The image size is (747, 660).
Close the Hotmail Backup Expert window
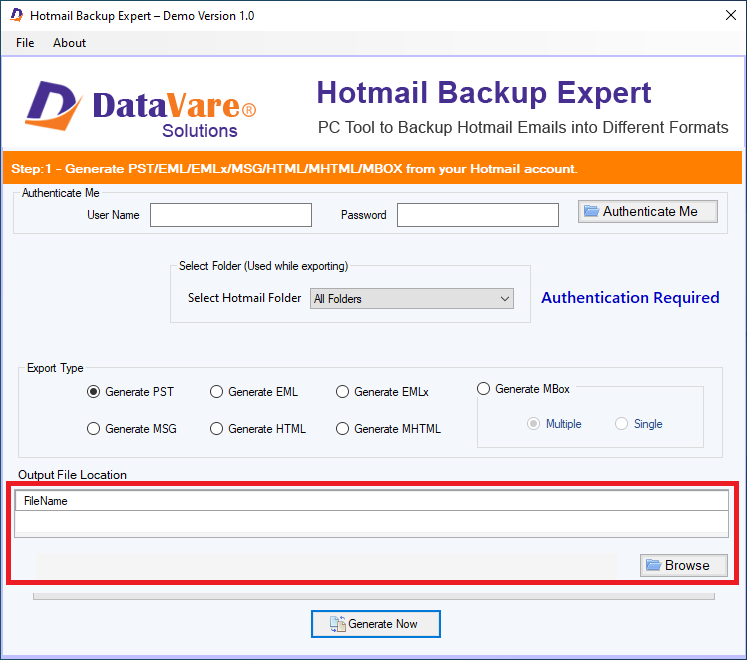click(x=730, y=15)
